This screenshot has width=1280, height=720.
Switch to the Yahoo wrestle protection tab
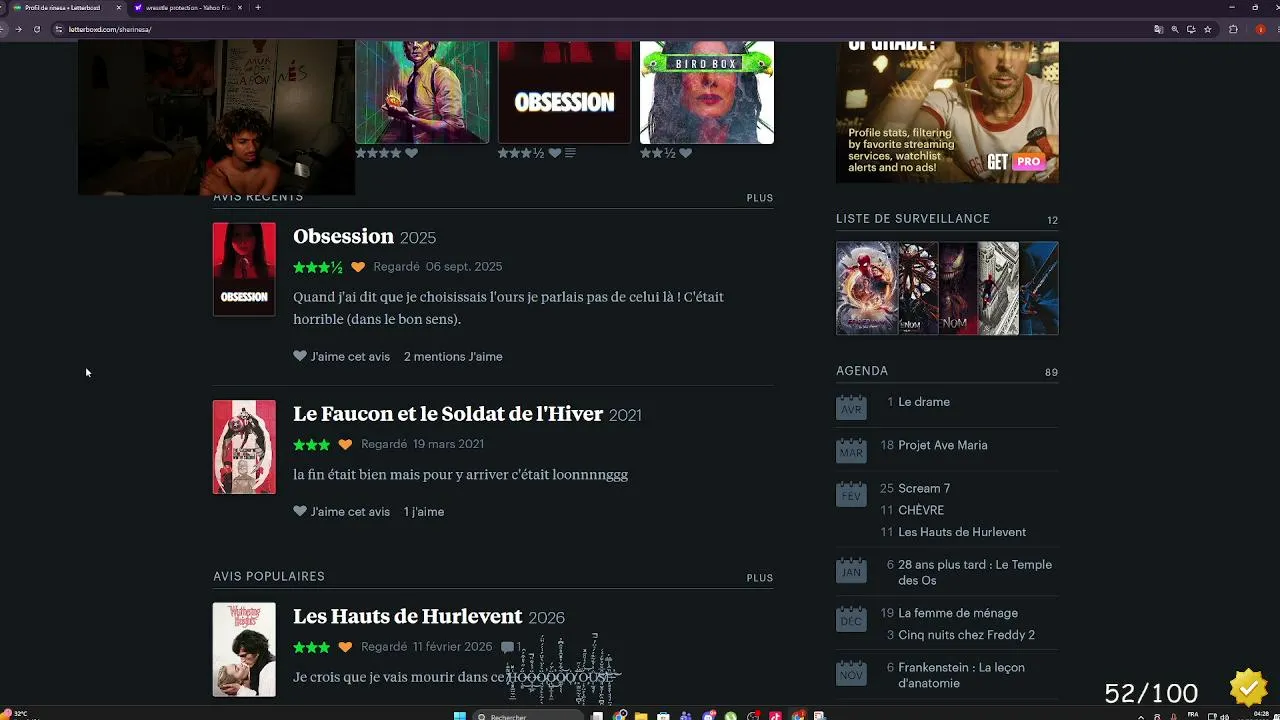tap(188, 7)
